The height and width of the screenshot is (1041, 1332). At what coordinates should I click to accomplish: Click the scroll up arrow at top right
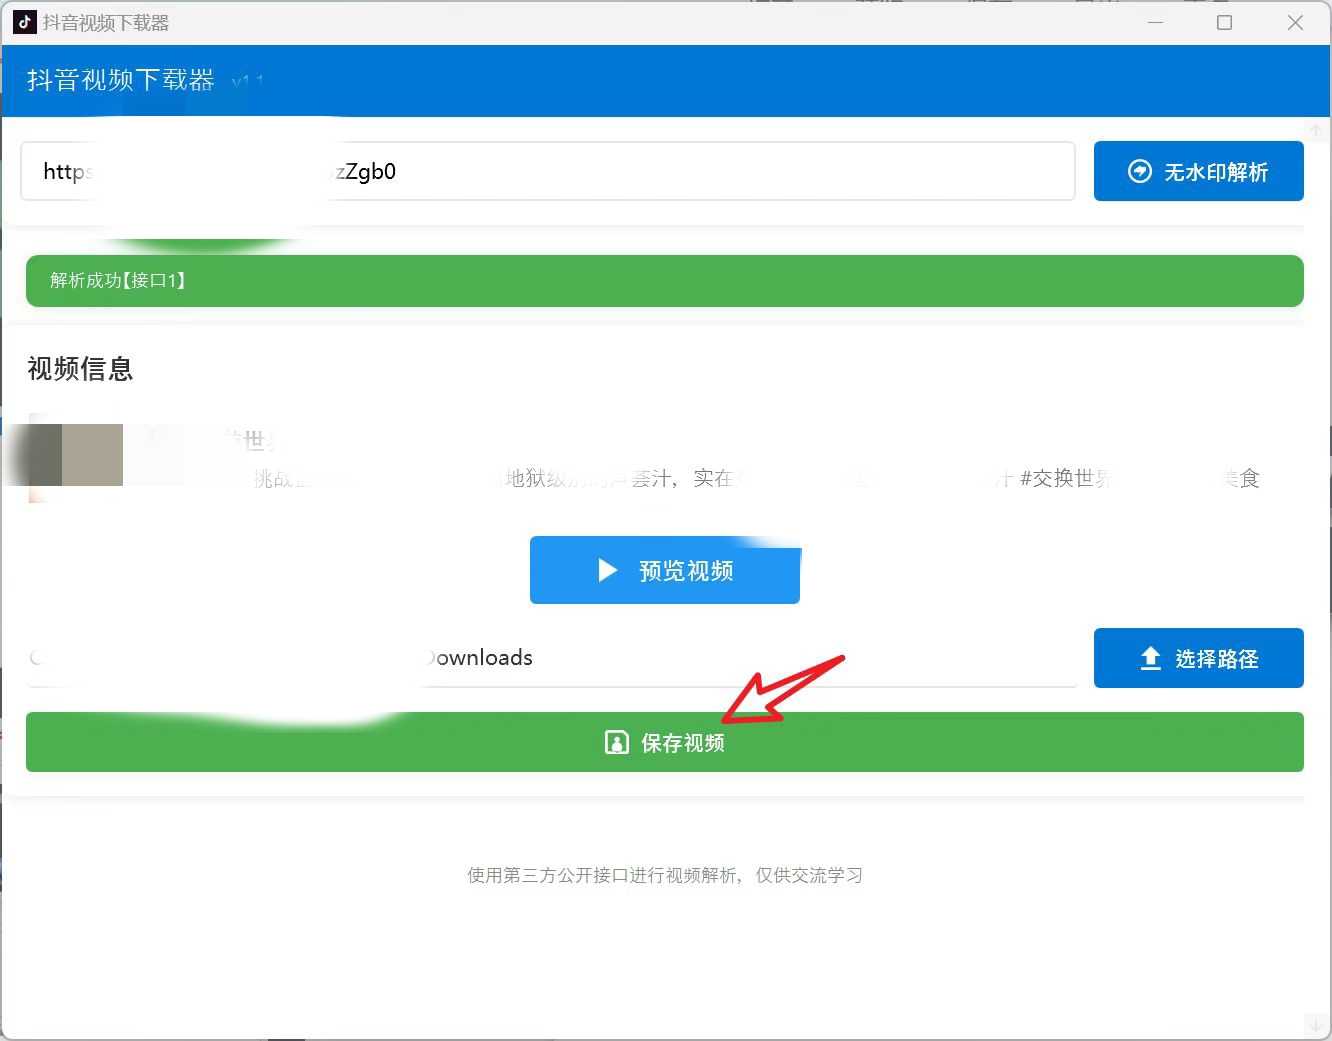click(x=1316, y=131)
